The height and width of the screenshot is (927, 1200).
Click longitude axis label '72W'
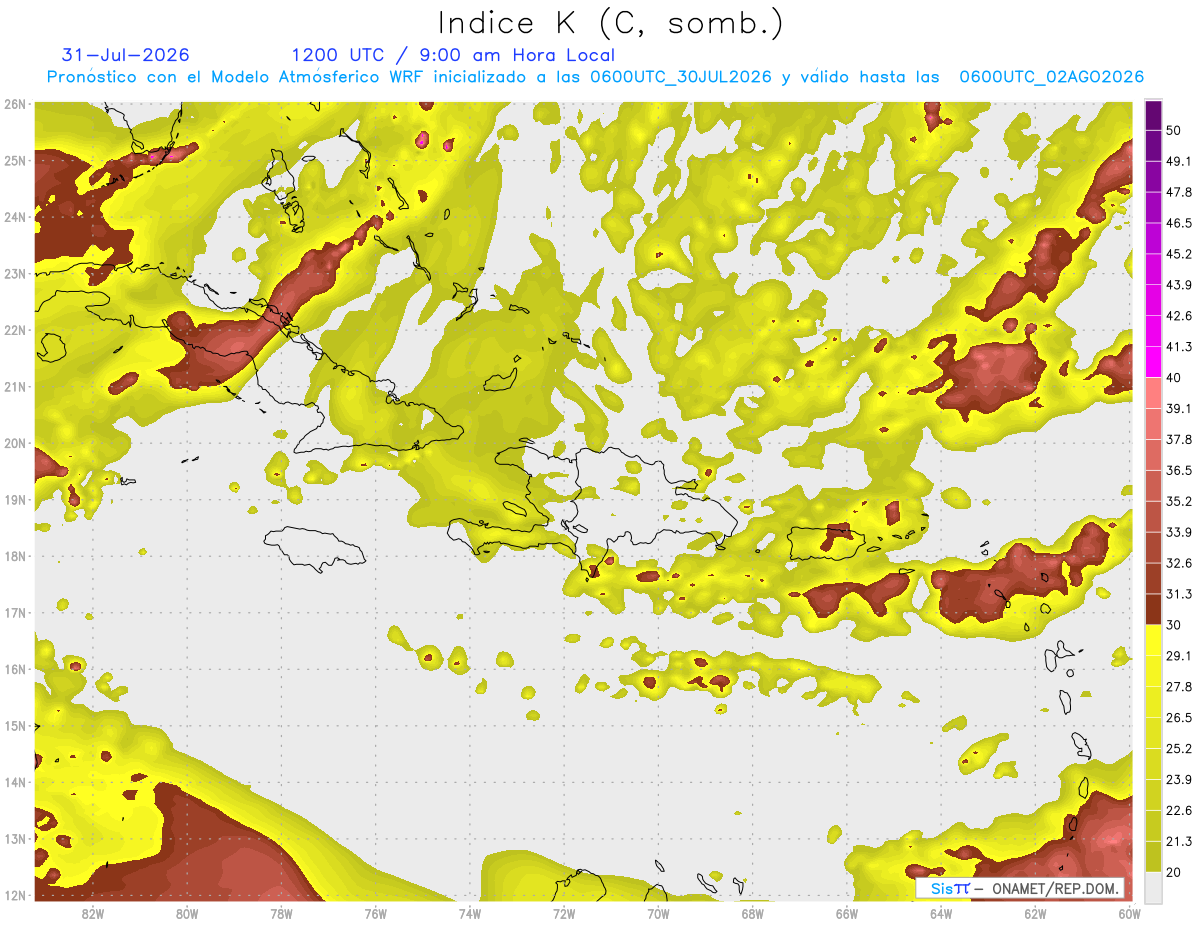pos(563,914)
